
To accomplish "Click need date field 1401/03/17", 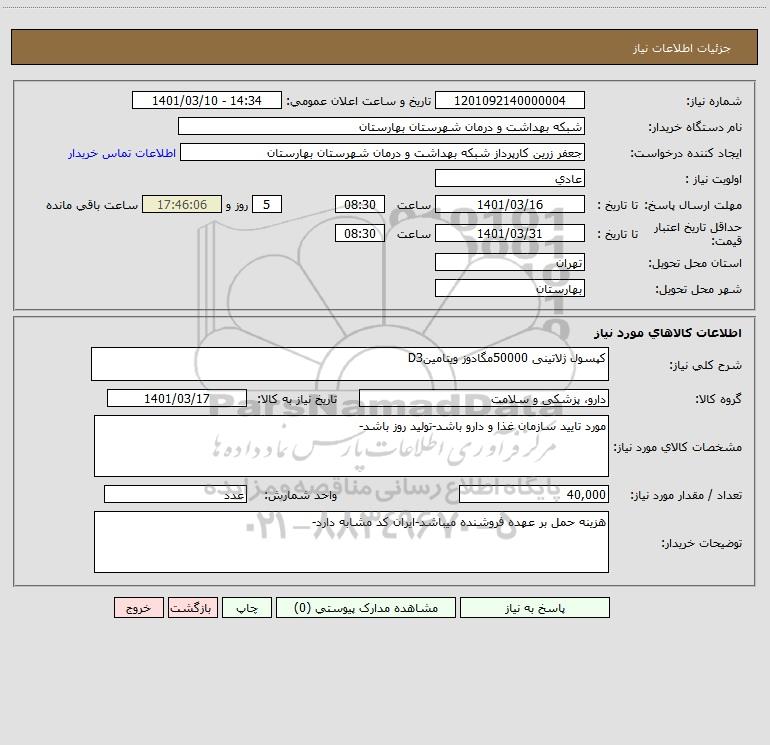I will point(177,398).
